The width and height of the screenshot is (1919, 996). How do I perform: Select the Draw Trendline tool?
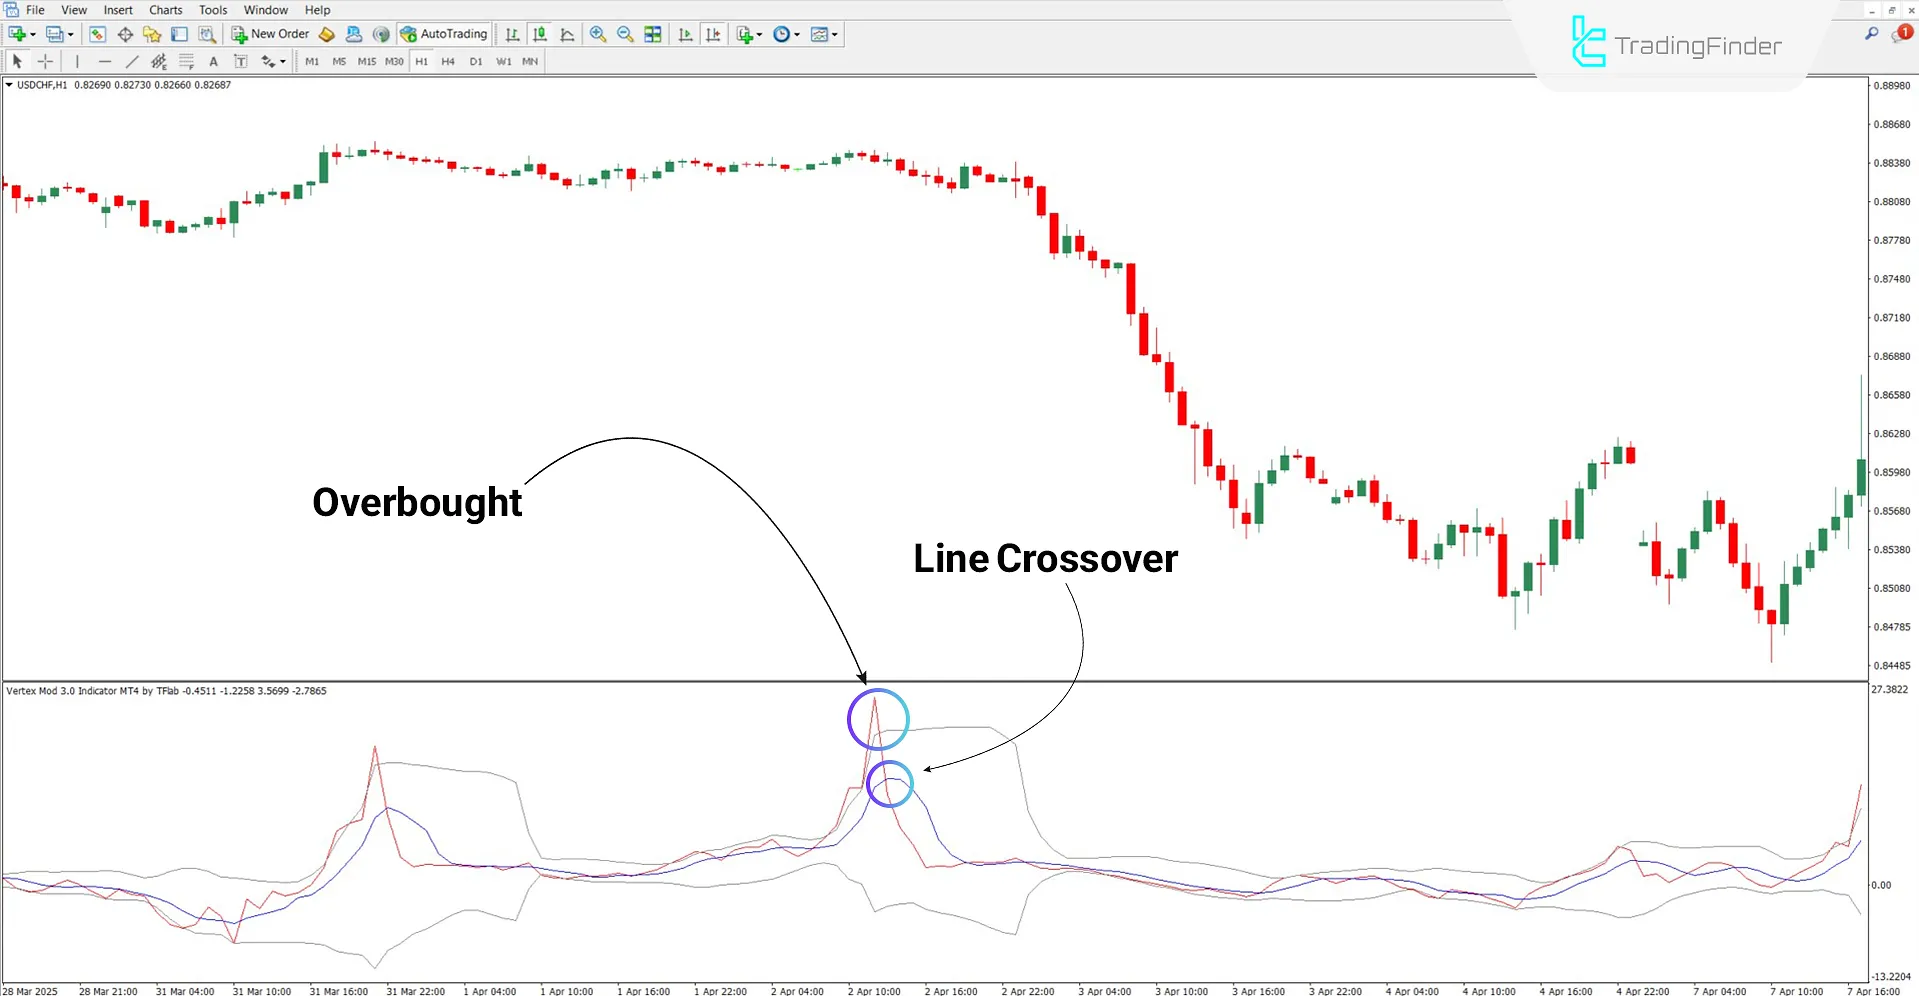(132, 61)
